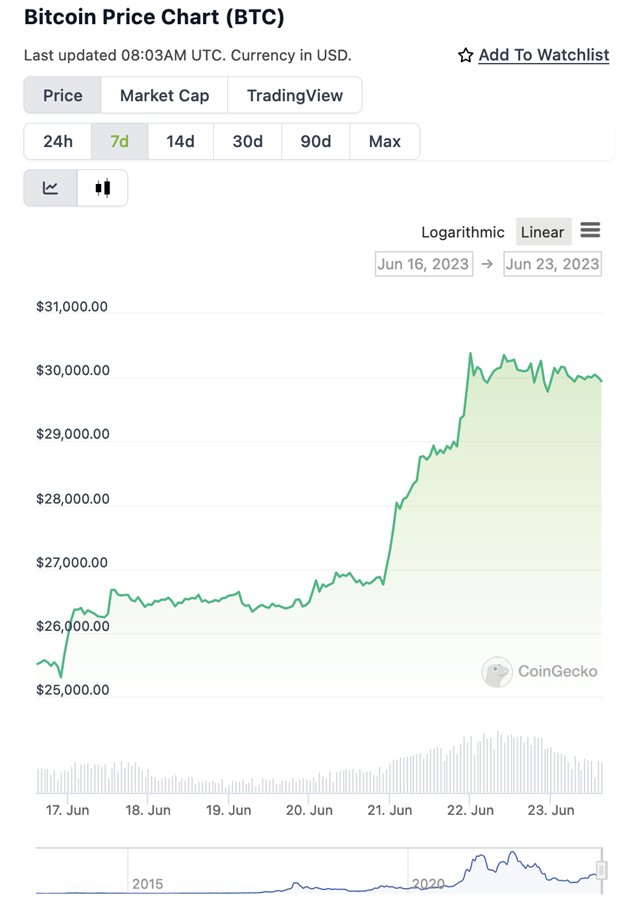Image resolution: width=624 pixels, height=904 pixels.
Task: Show the 90d price range
Action: pos(315,141)
